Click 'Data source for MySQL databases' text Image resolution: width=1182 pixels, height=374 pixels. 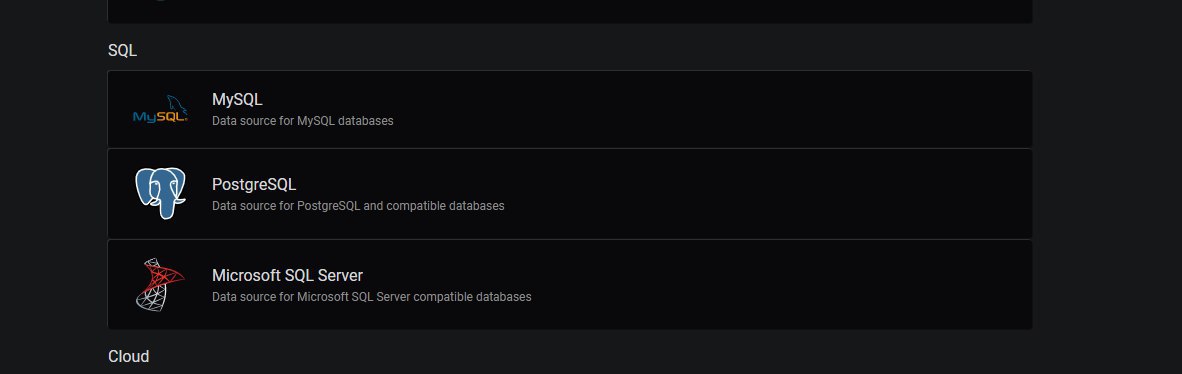(302, 121)
